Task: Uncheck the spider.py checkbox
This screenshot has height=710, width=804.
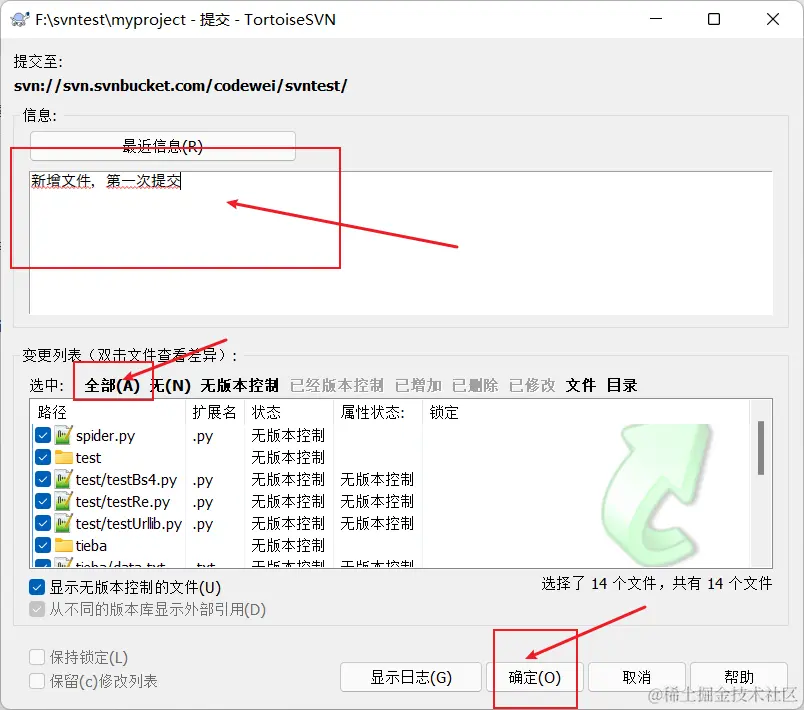Action: pyautogui.click(x=43, y=435)
